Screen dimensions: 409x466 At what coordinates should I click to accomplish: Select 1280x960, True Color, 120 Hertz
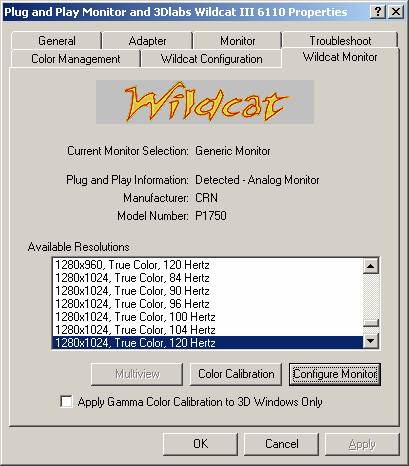pyautogui.click(x=207, y=265)
